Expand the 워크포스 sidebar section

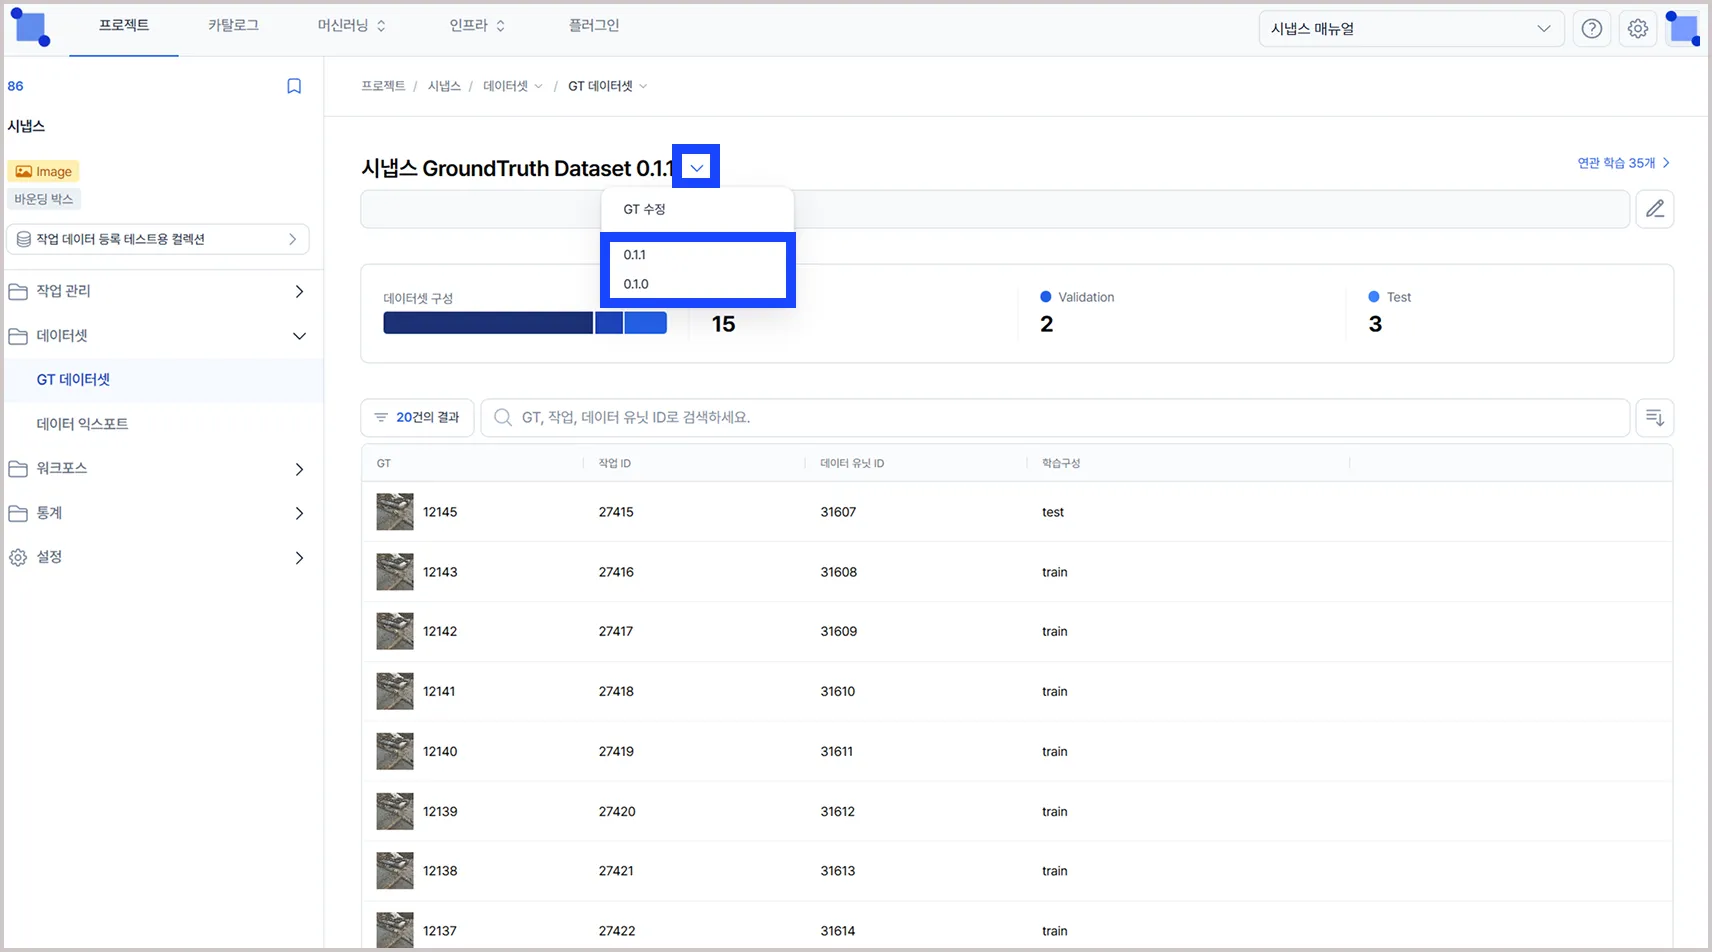[299, 469]
